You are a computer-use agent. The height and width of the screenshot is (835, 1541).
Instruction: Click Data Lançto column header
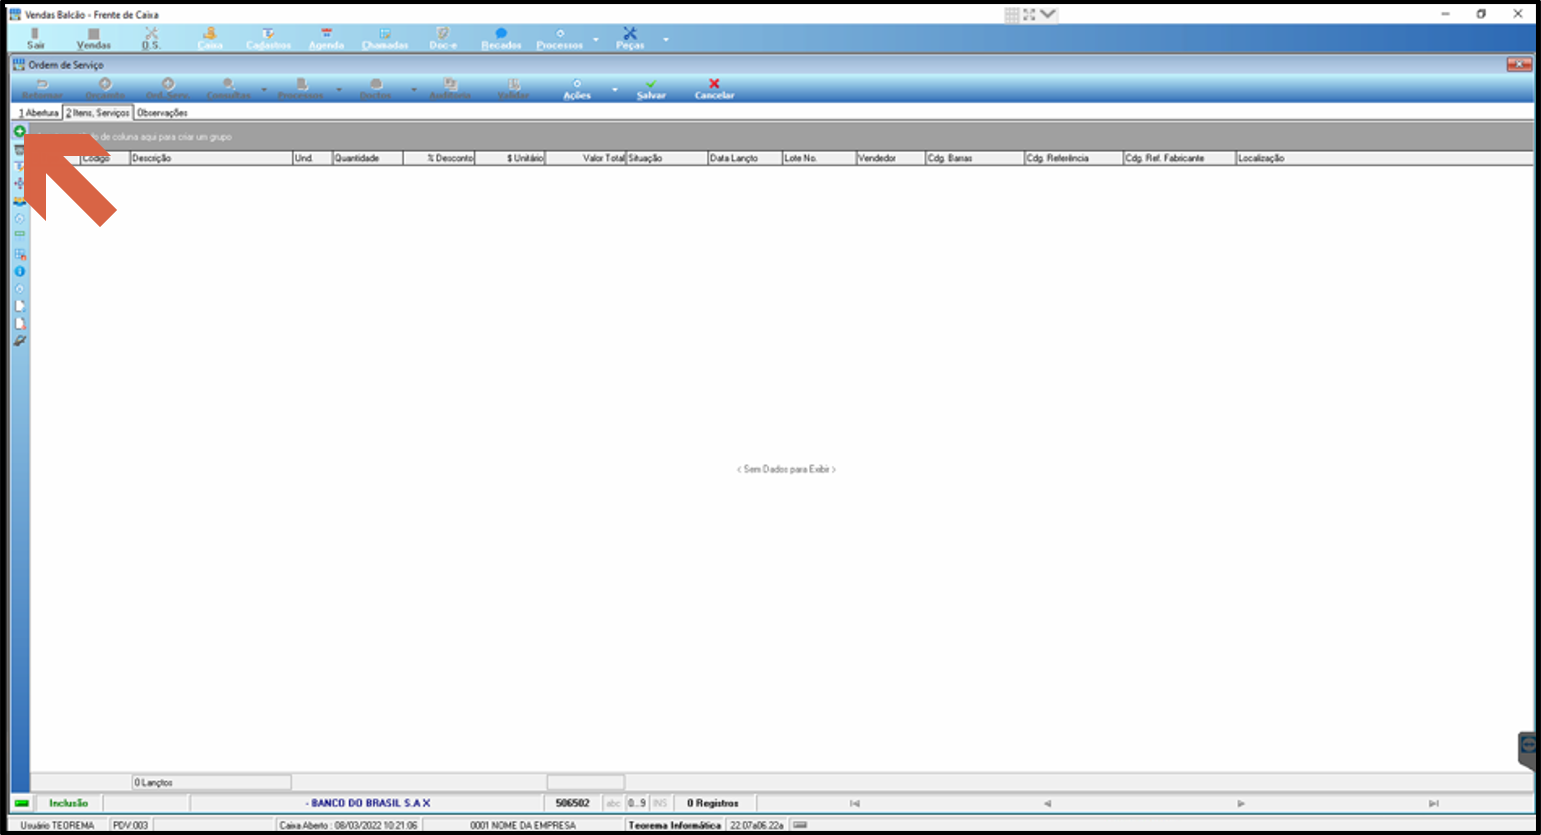click(x=744, y=158)
